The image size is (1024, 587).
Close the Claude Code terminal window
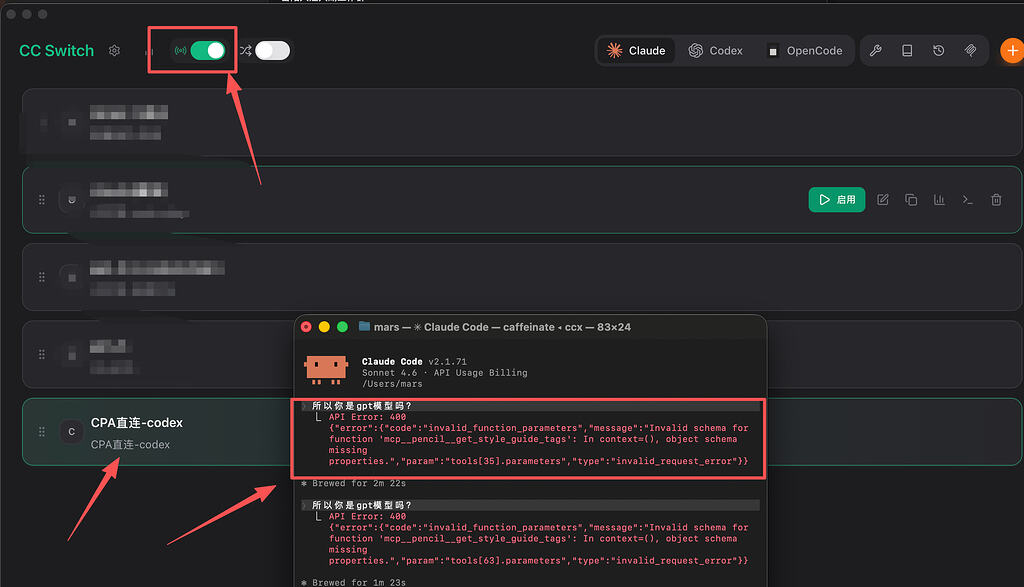[306, 326]
